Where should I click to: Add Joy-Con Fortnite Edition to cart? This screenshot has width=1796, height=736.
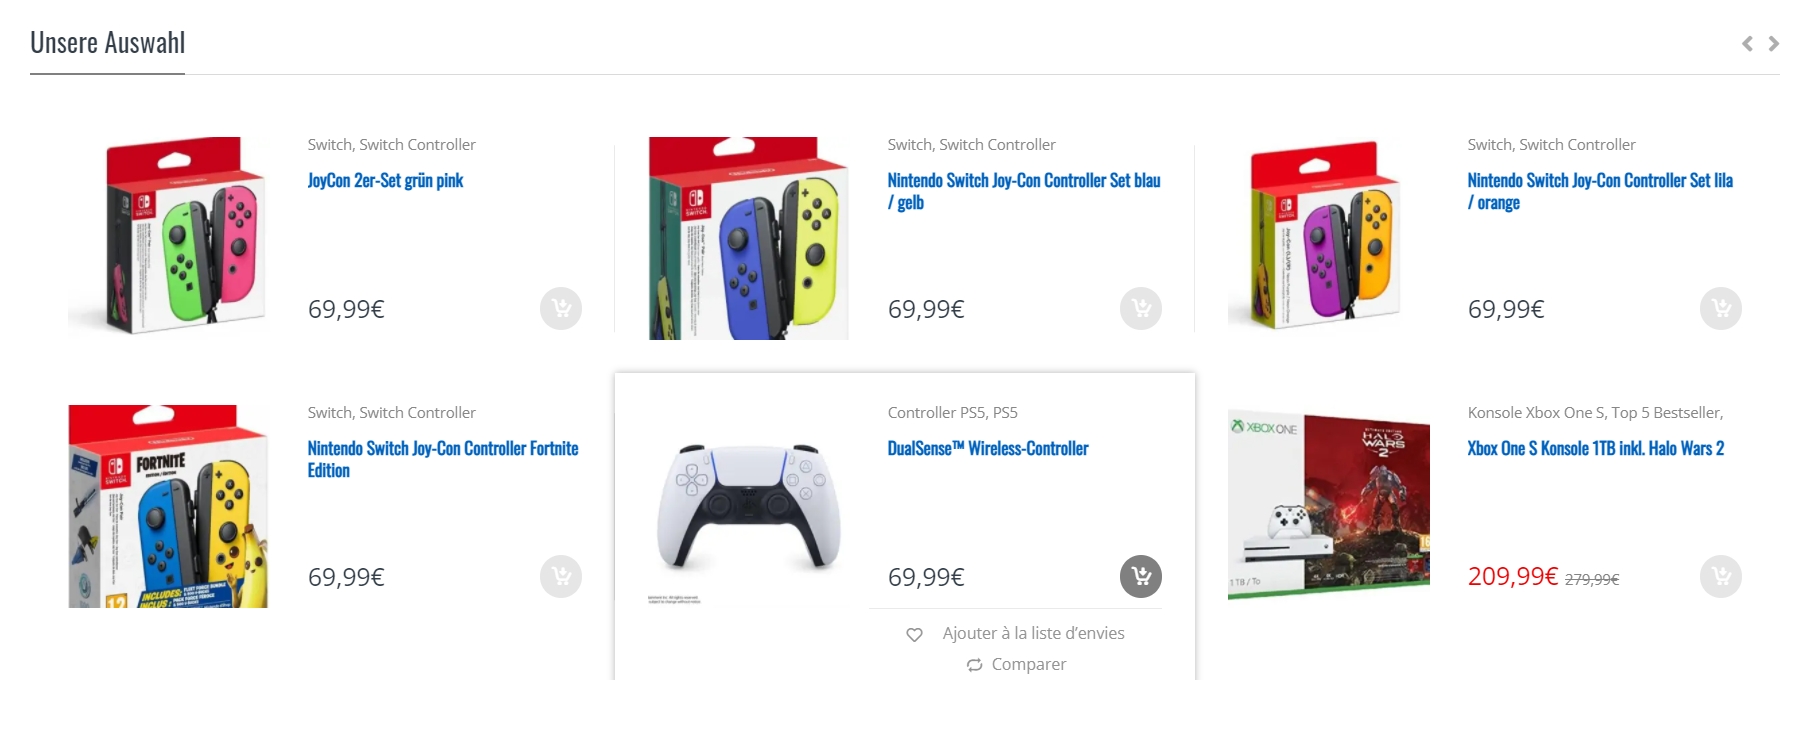[561, 576]
